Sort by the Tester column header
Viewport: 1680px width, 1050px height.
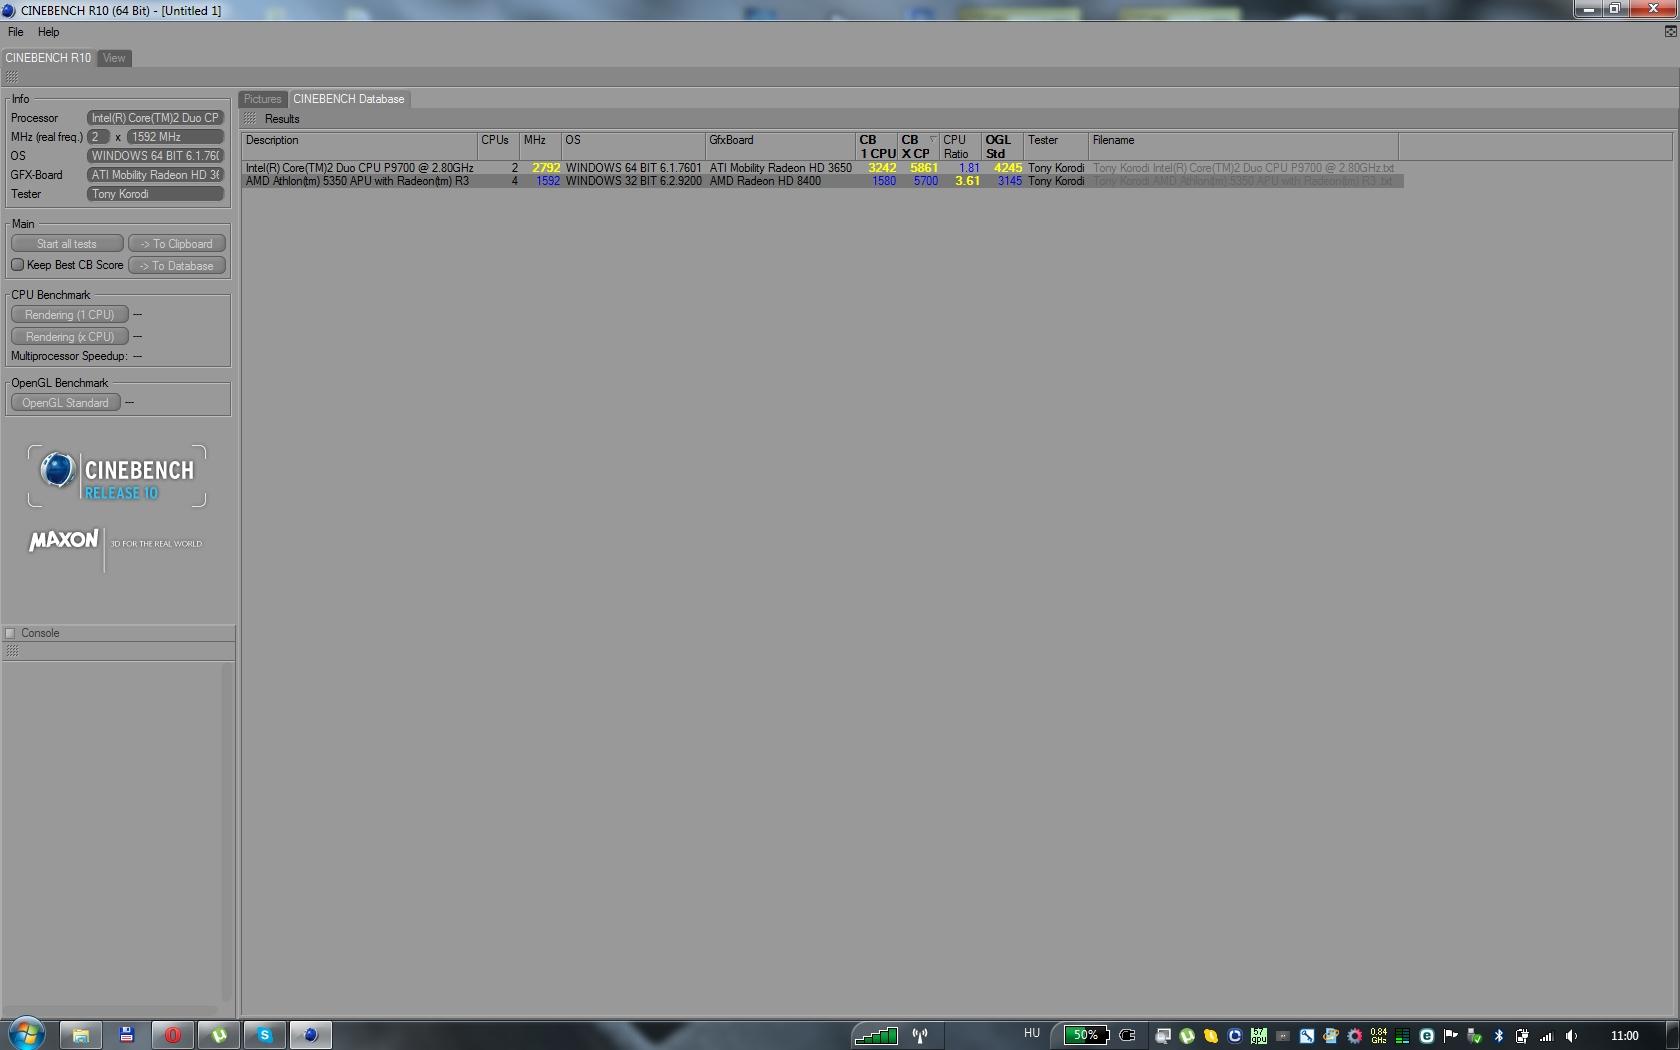(1055, 146)
